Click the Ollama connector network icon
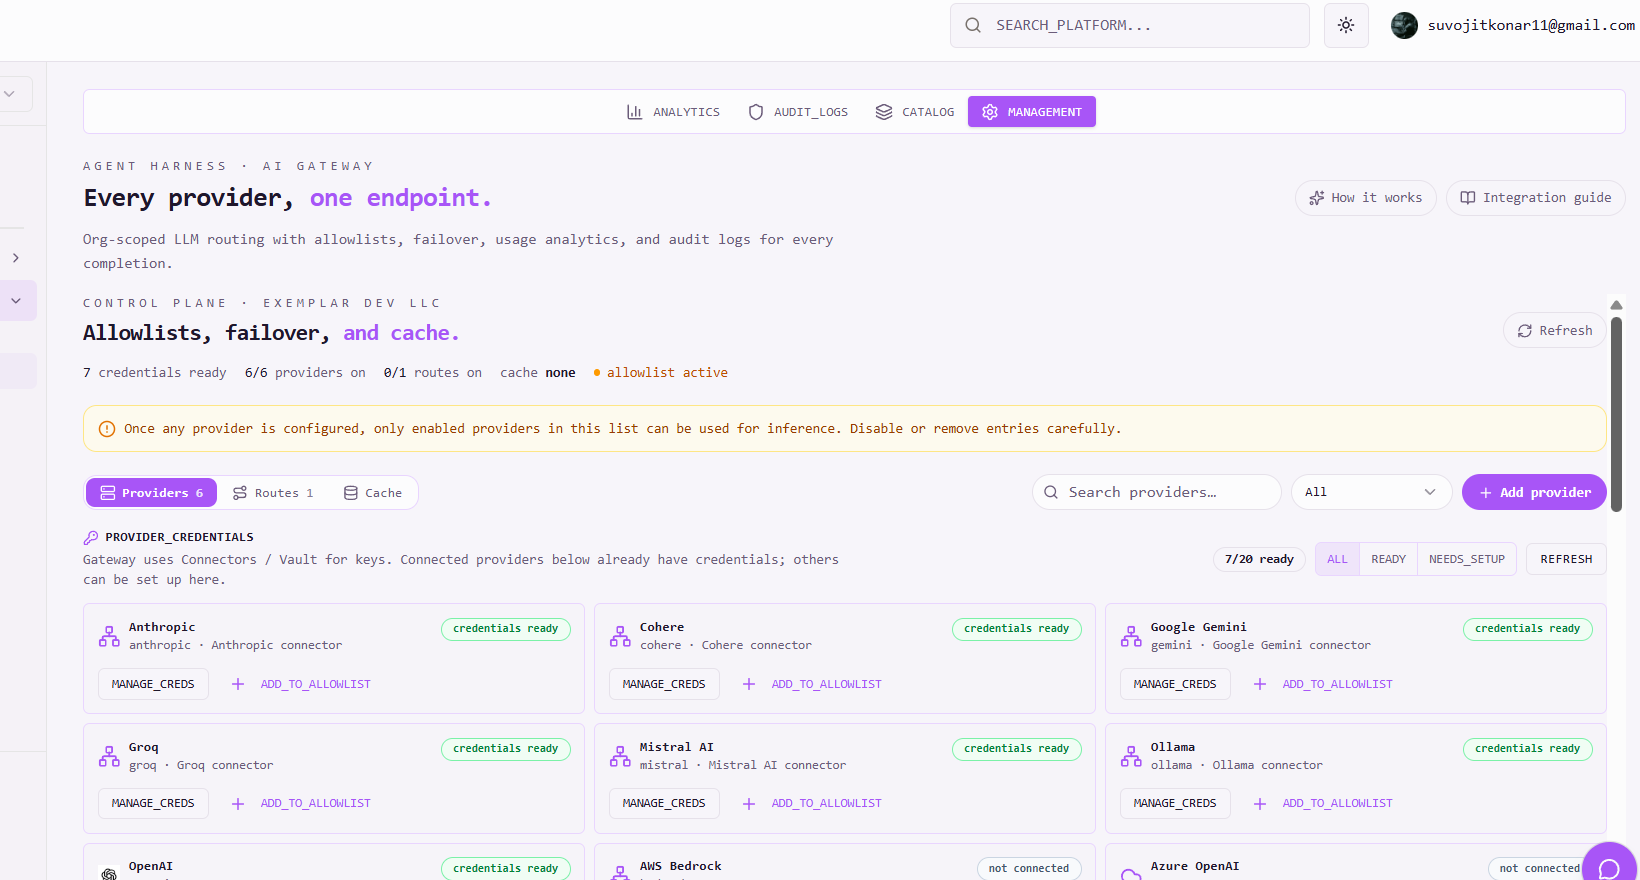The image size is (1640, 880). (1131, 756)
